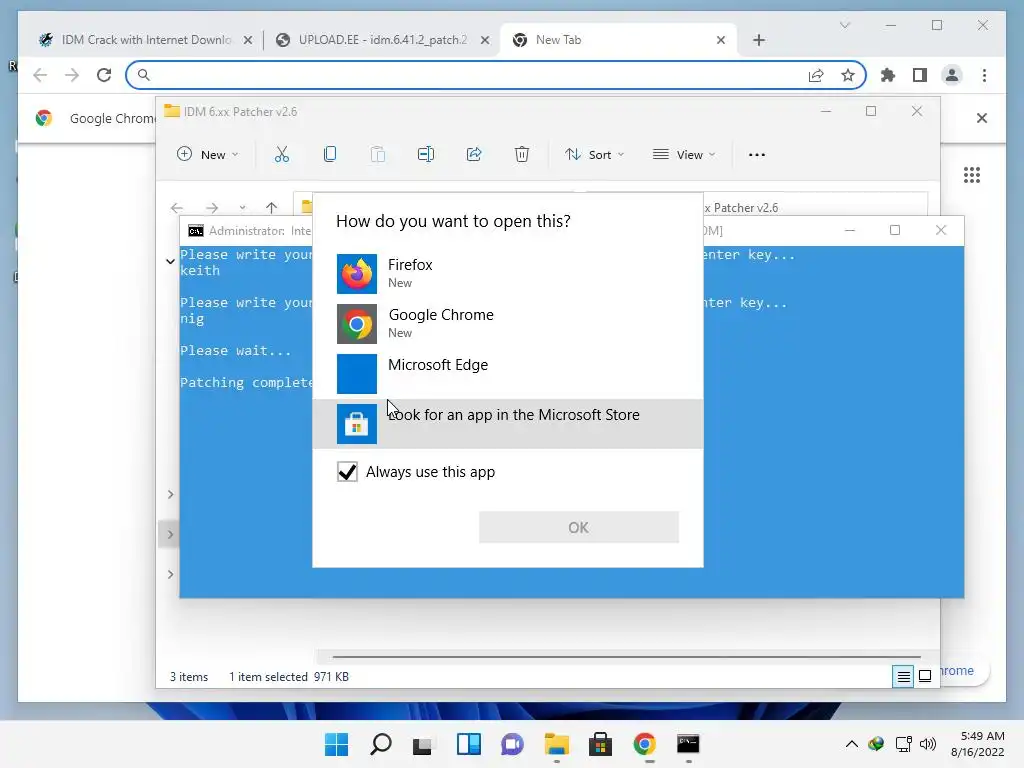Open Microsoft Store from taskbar
The image size is (1024, 768).
coord(600,744)
